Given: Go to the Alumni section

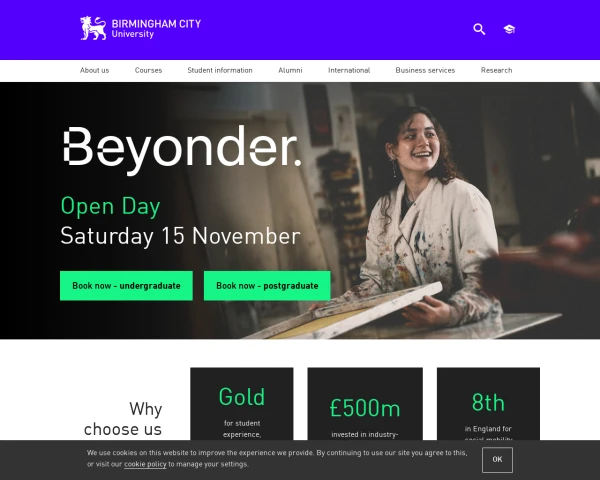Looking at the screenshot, I should pos(290,70).
